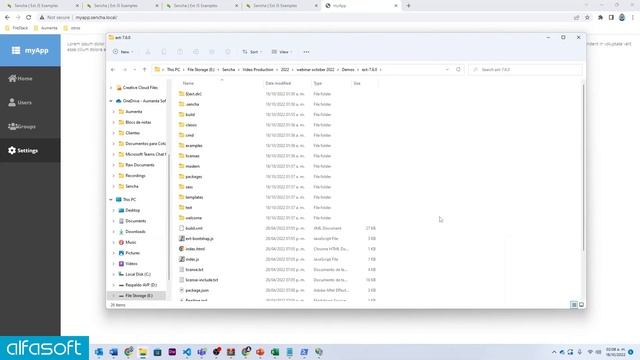Image resolution: width=640 pixels, height=360 pixels.
Task: Open Home in the myApp sidebar
Action: 30,78
